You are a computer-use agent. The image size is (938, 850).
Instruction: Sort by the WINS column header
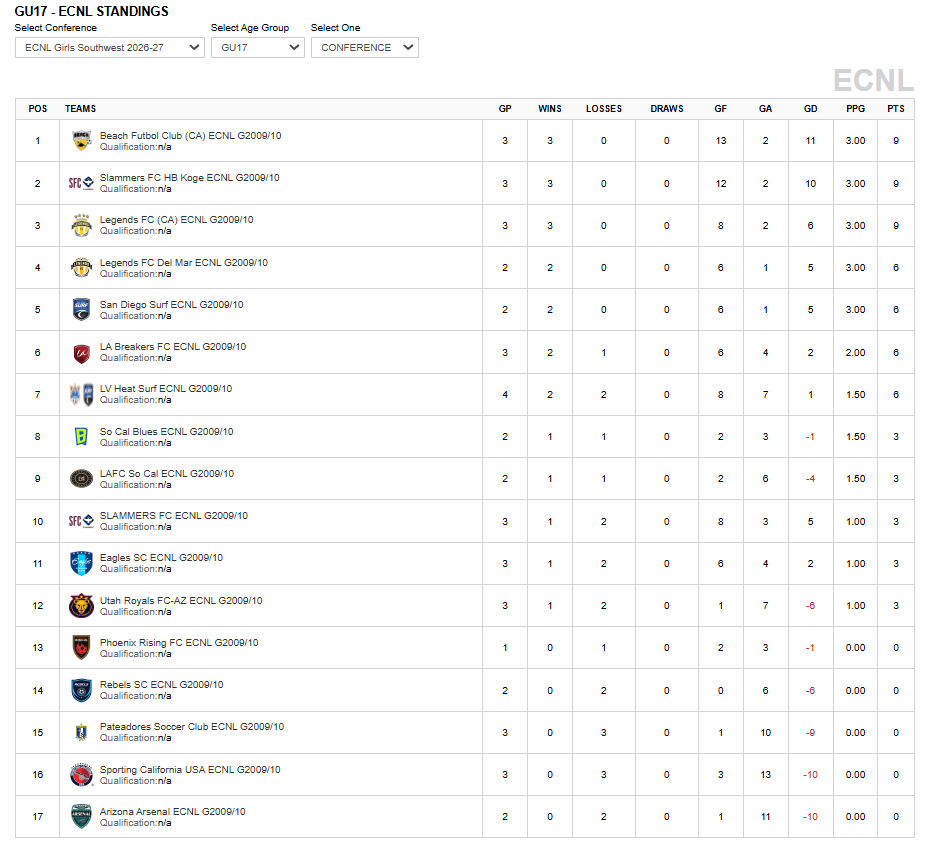coord(550,109)
